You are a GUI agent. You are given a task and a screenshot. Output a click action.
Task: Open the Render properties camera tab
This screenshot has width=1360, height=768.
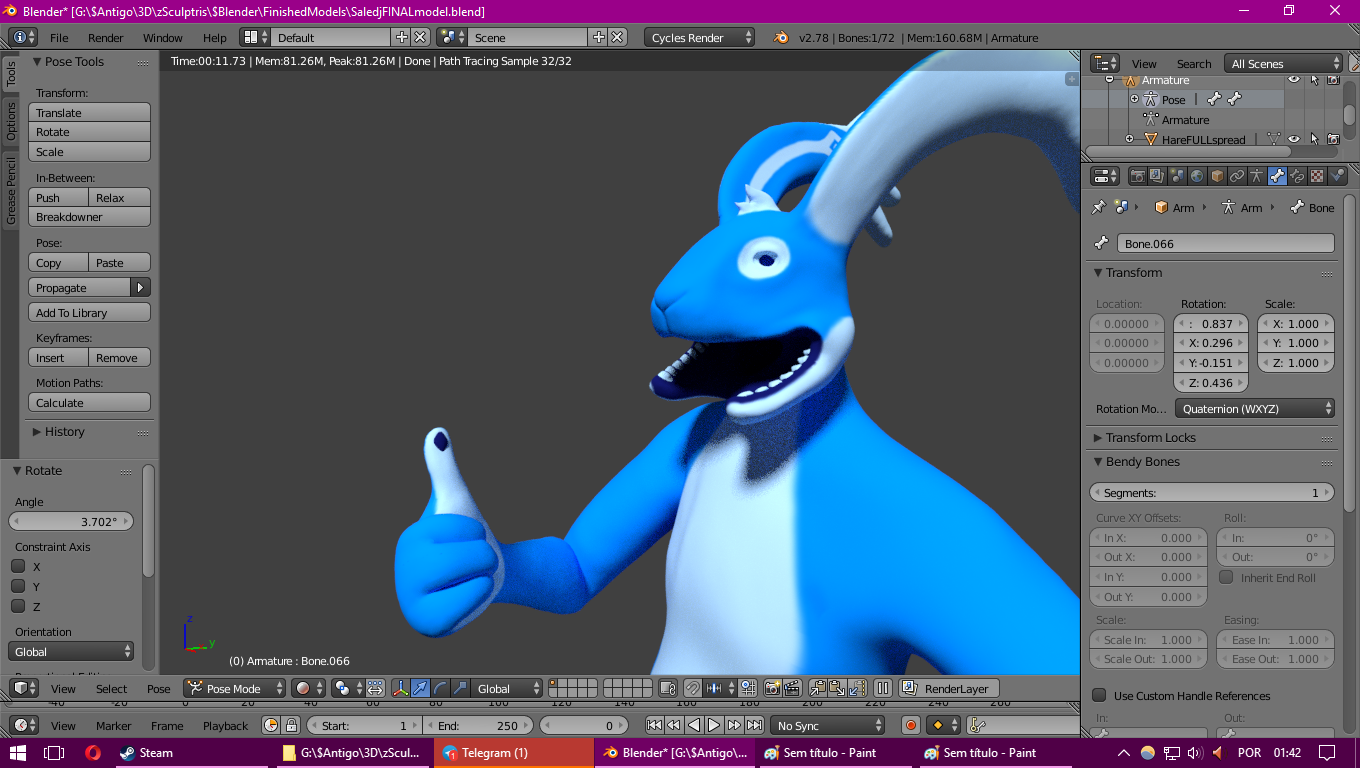click(1137, 176)
